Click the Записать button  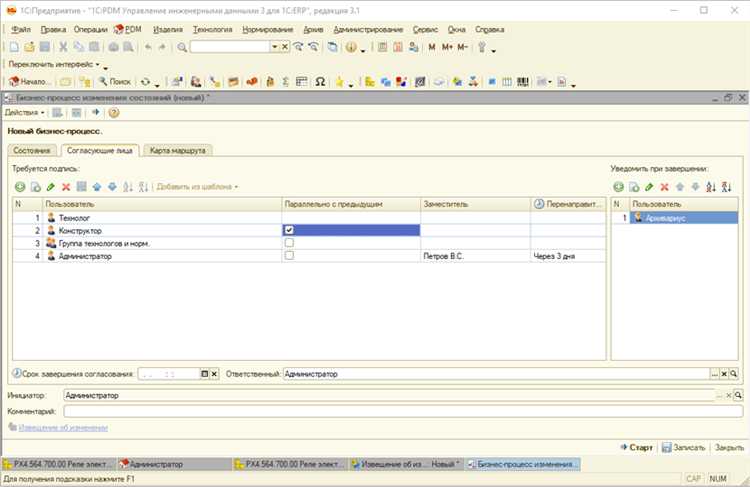tap(684, 447)
